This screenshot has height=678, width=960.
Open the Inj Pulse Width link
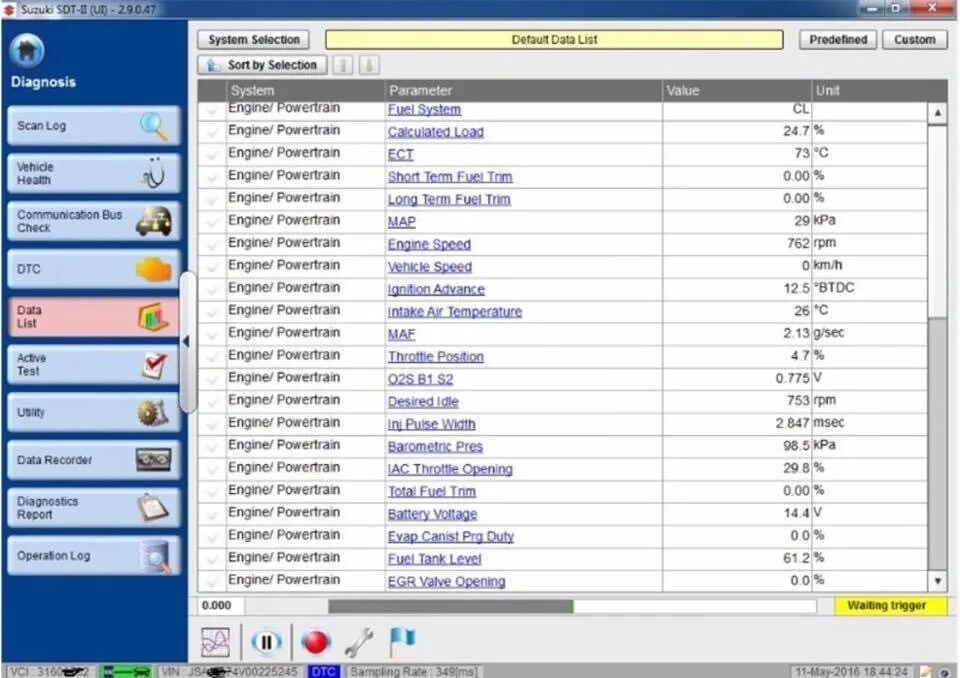432,424
